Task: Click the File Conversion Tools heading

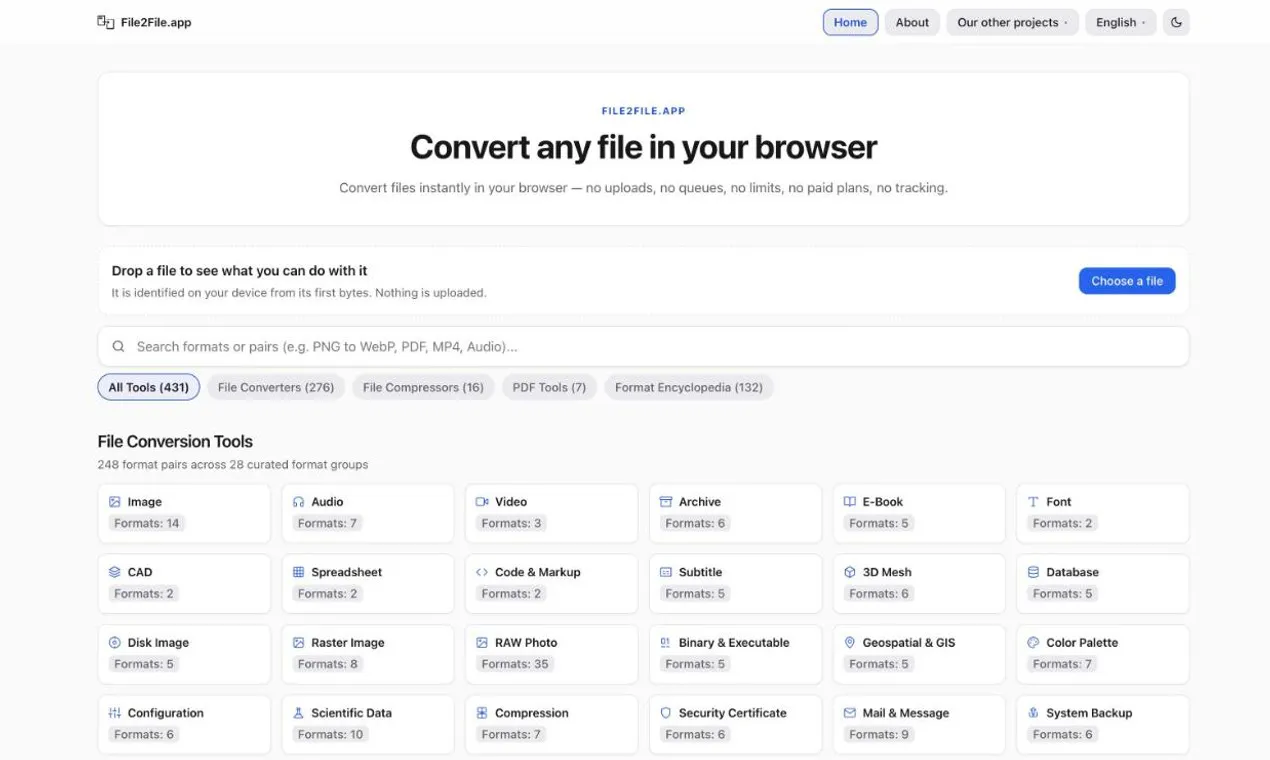Action: (175, 441)
